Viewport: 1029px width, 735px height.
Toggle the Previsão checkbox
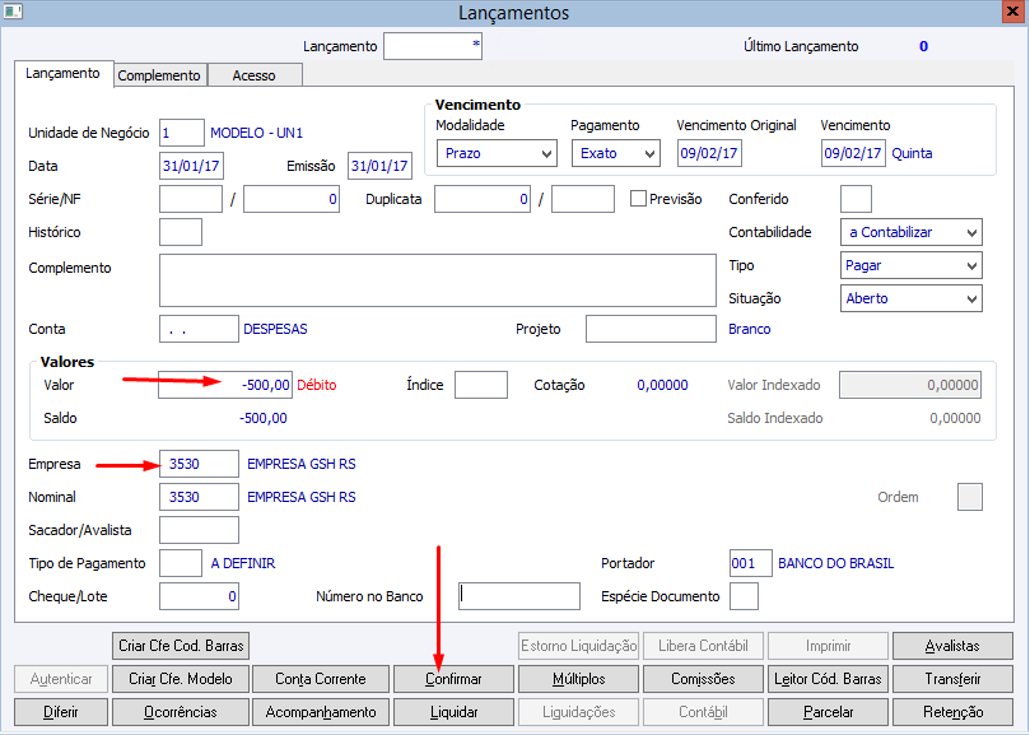[638, 199]
